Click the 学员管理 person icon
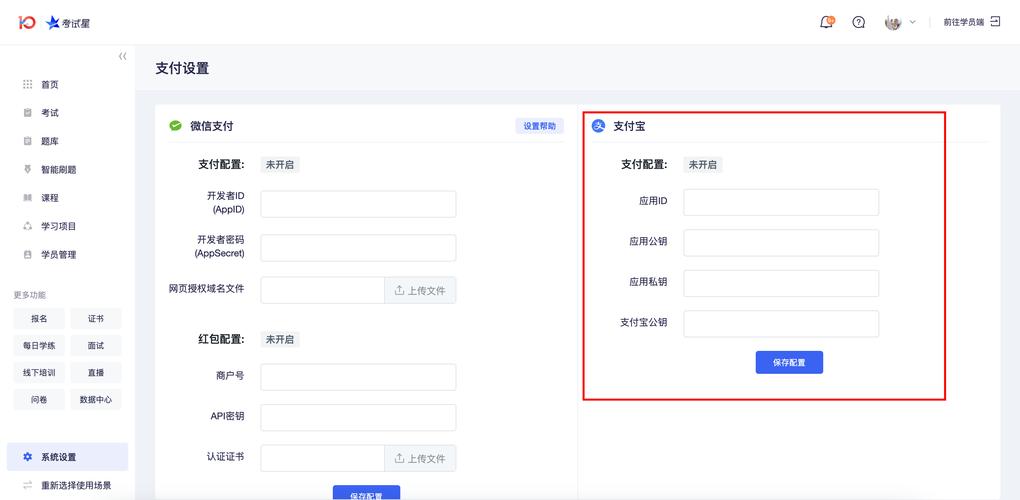1020x500 pixels. [27, 255]
